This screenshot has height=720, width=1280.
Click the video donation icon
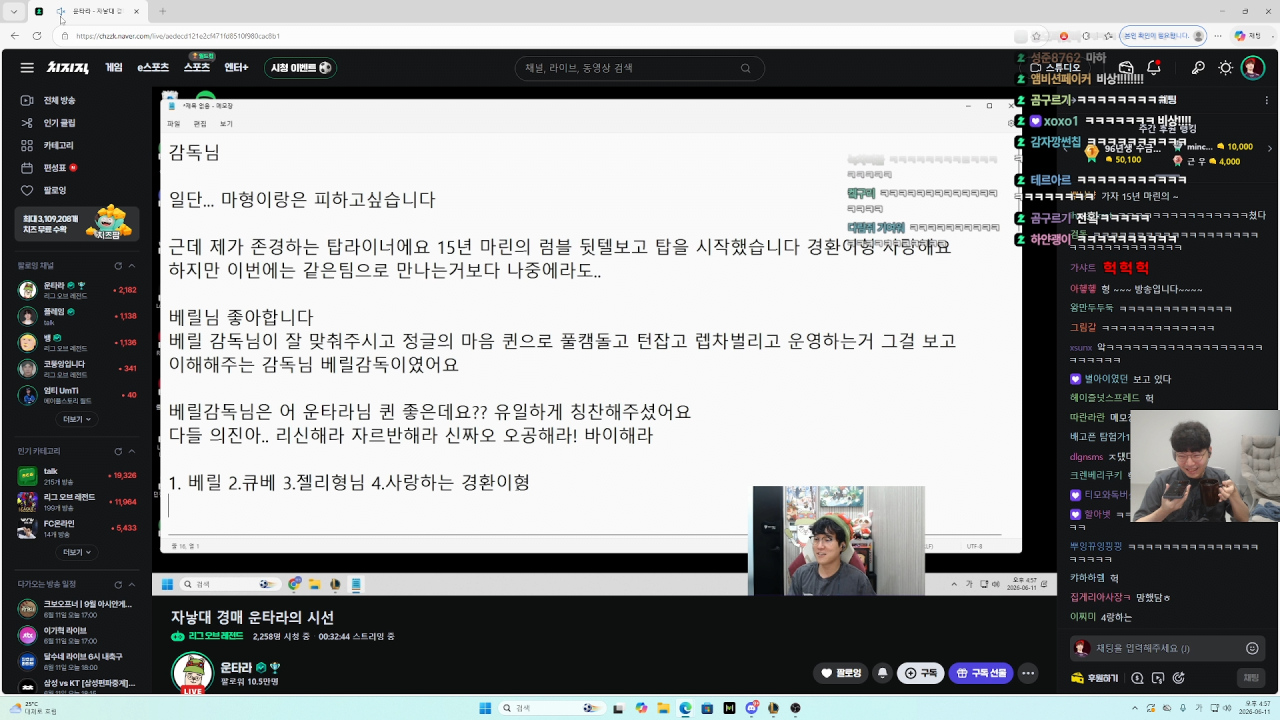coord(1158,678)
